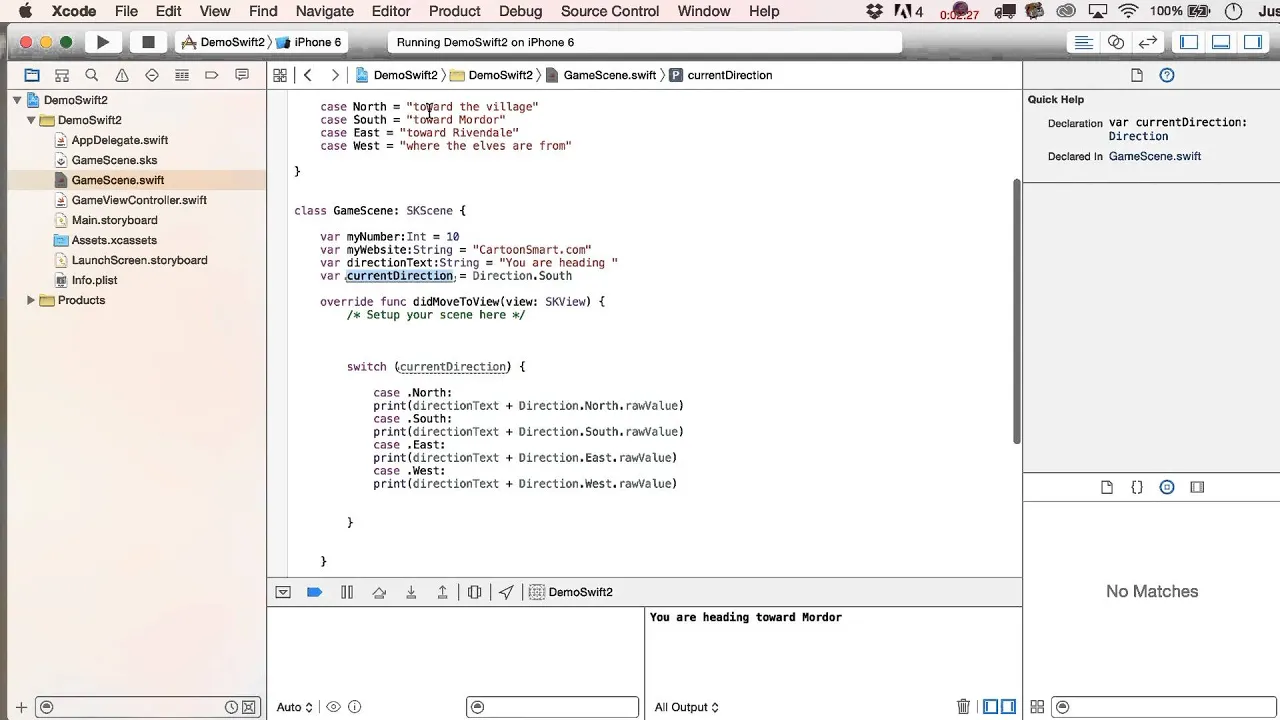Toggle the Utilities pane visibility
The image size is (1280, 720).
1253,42
